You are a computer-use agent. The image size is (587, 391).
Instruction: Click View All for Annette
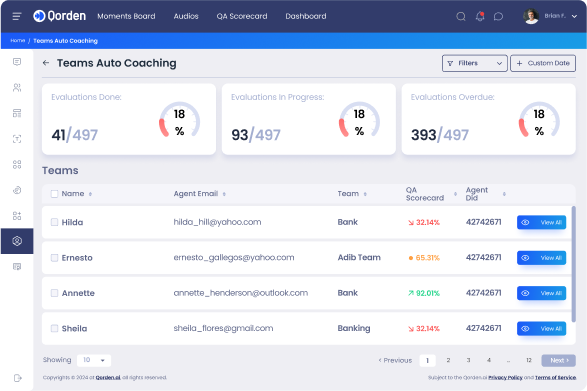541,293
